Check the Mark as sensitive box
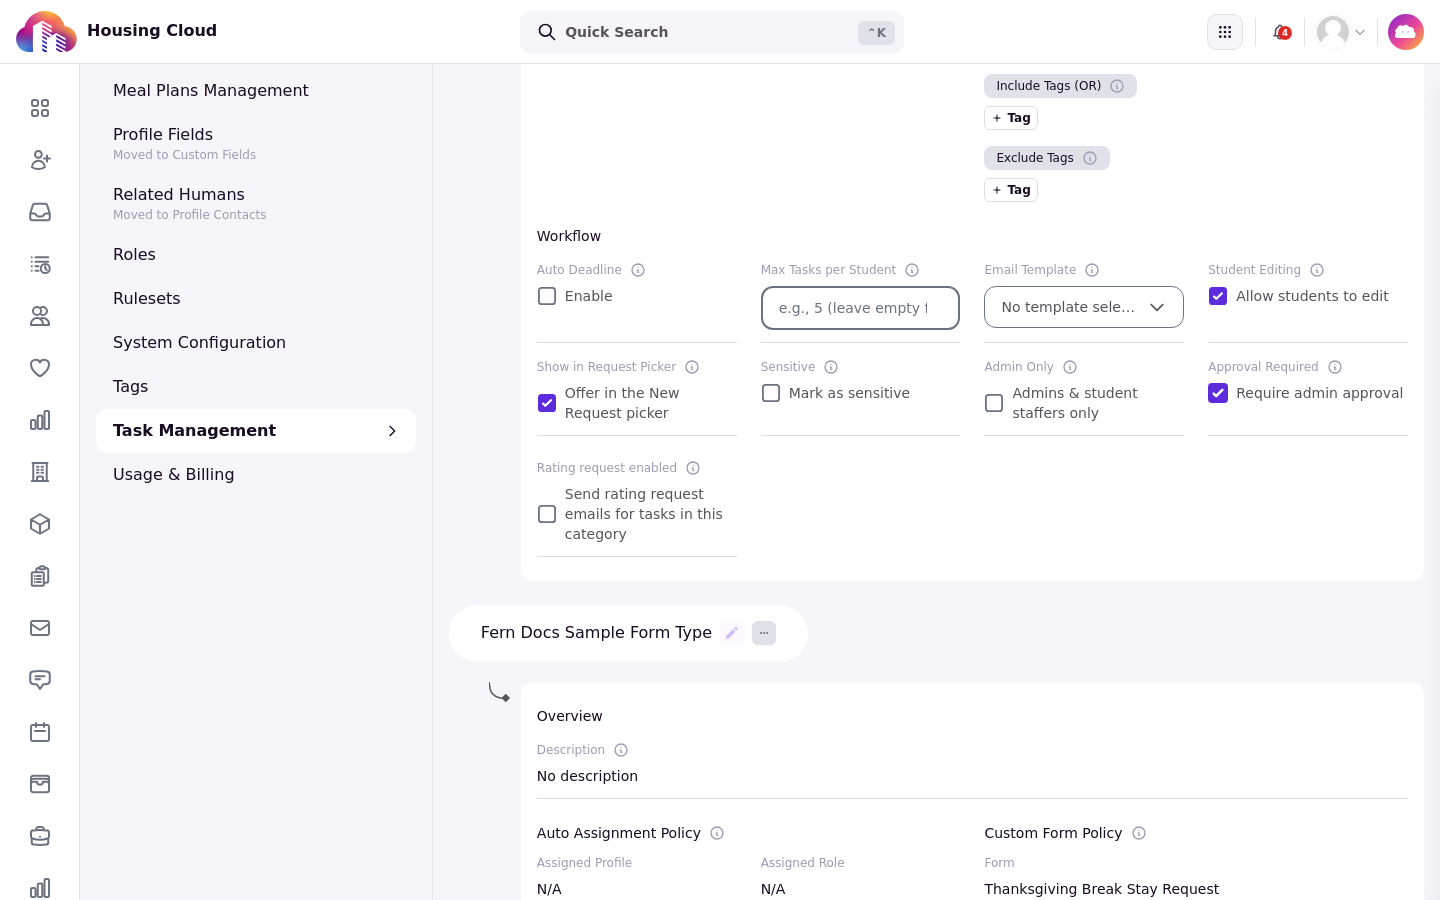1440x900 pixels. click(x=771, y=393)
